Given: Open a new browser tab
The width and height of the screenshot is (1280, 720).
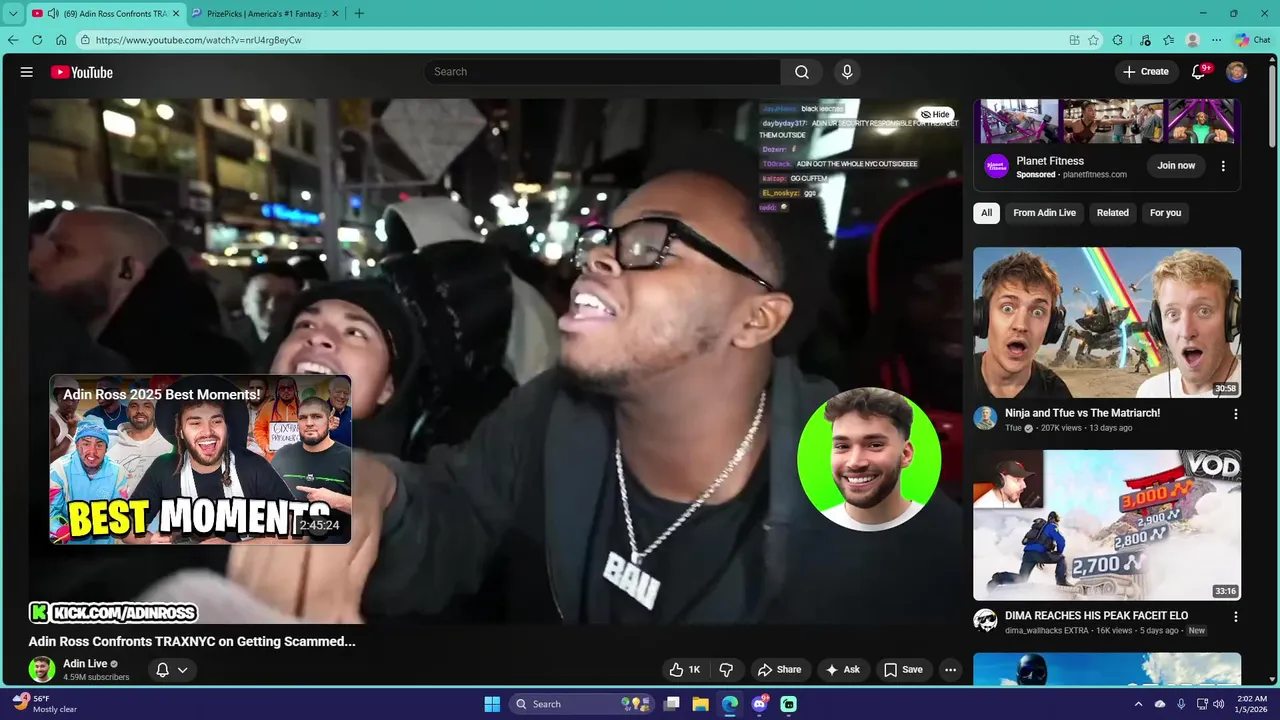Looking at the screenshot, I should 359,14.
